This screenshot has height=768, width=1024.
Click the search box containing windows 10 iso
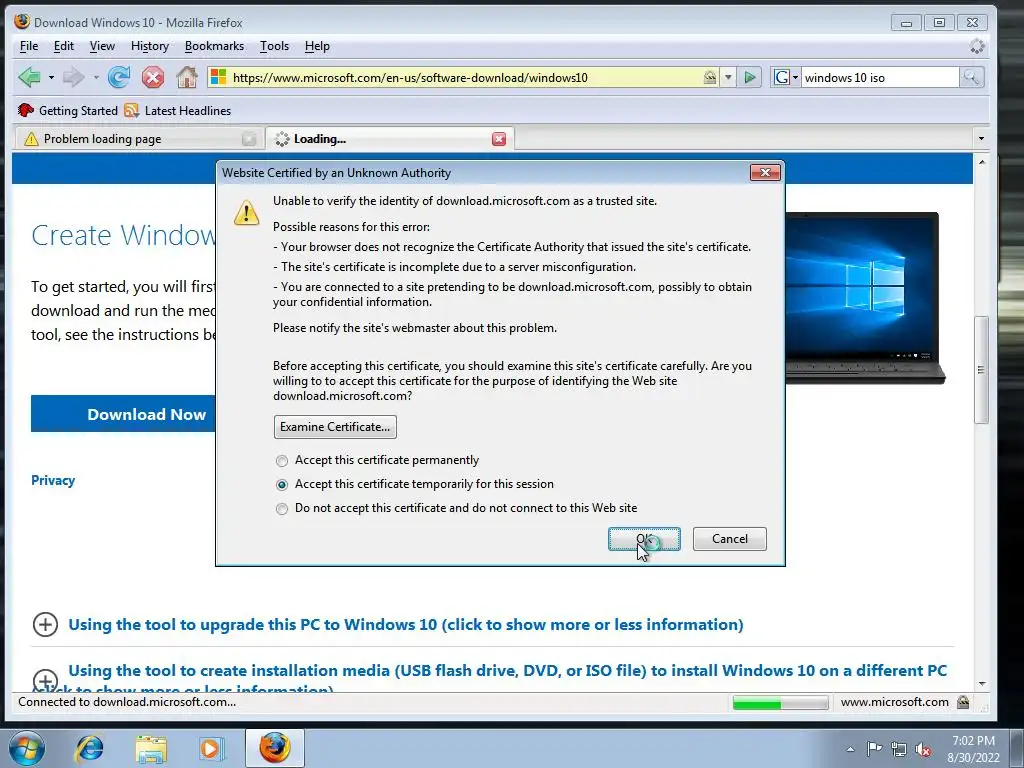click(880, 78)
